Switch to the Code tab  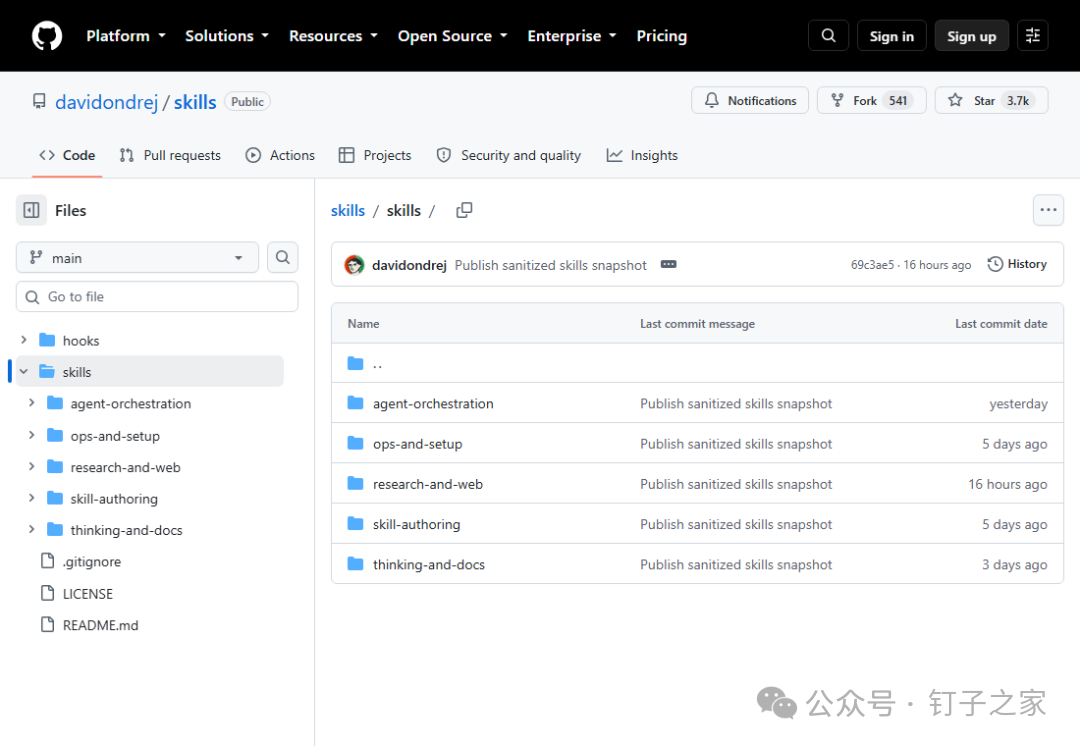pyautogui.click(x=67, y=155)
